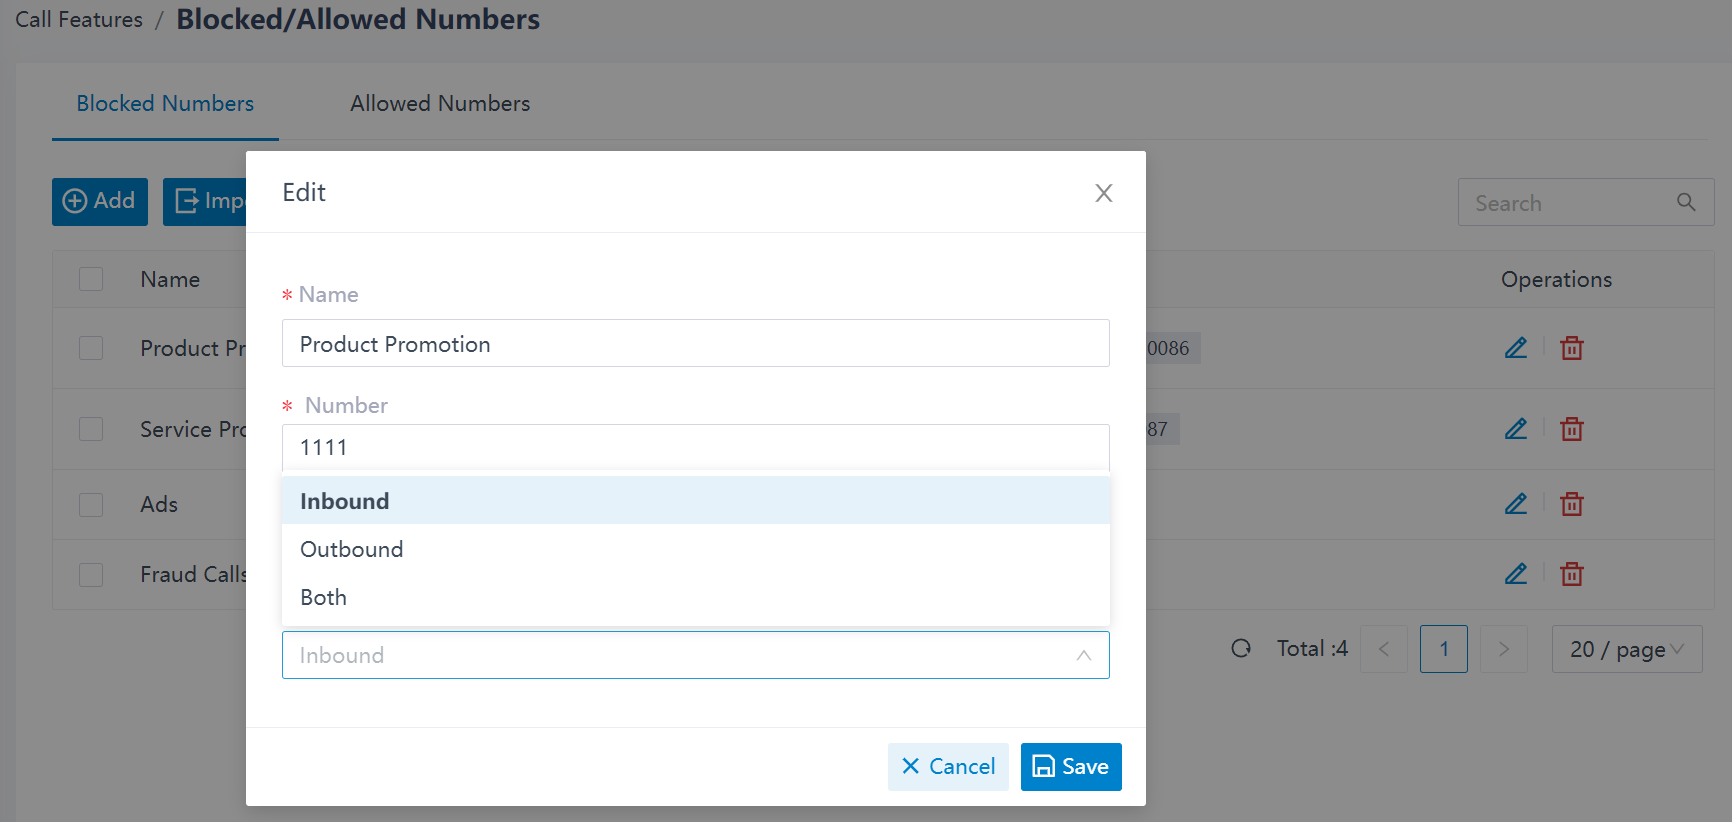Save the edited blocked number
Screen dimensions: 1732x822
coord(1071,767)
